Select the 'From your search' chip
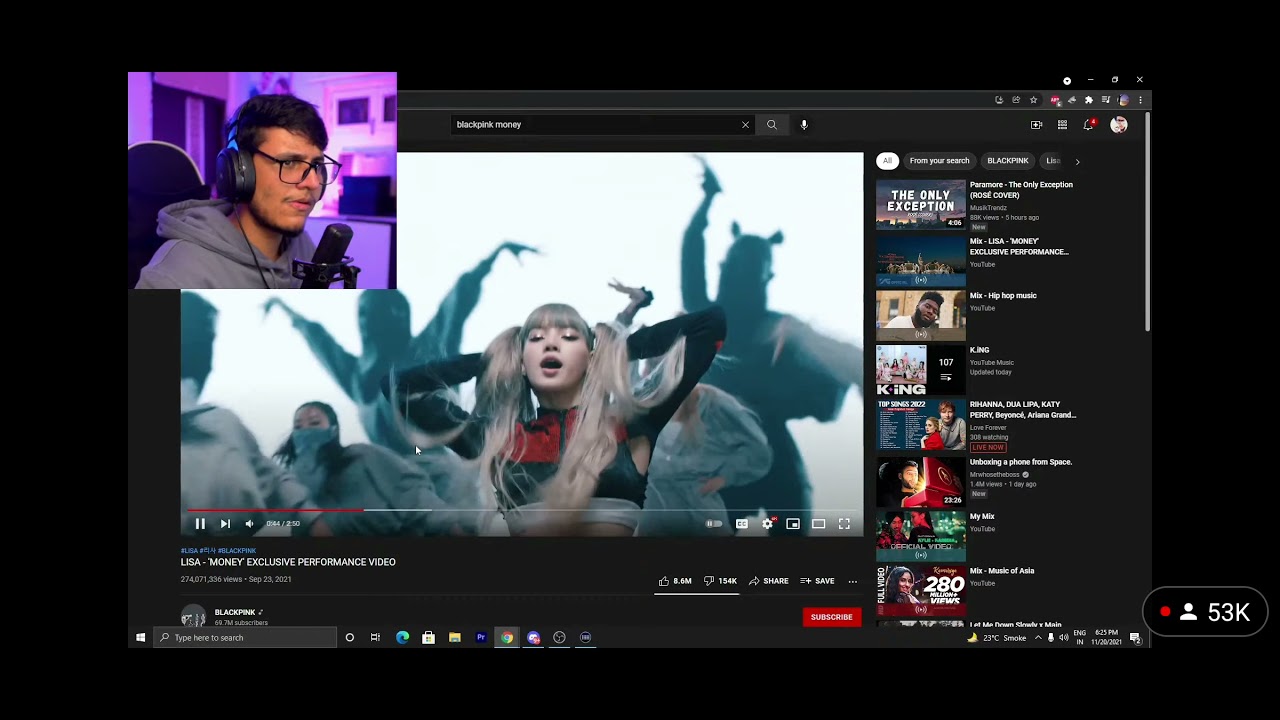Screen dimensions: 1280x720 point(939,161)
